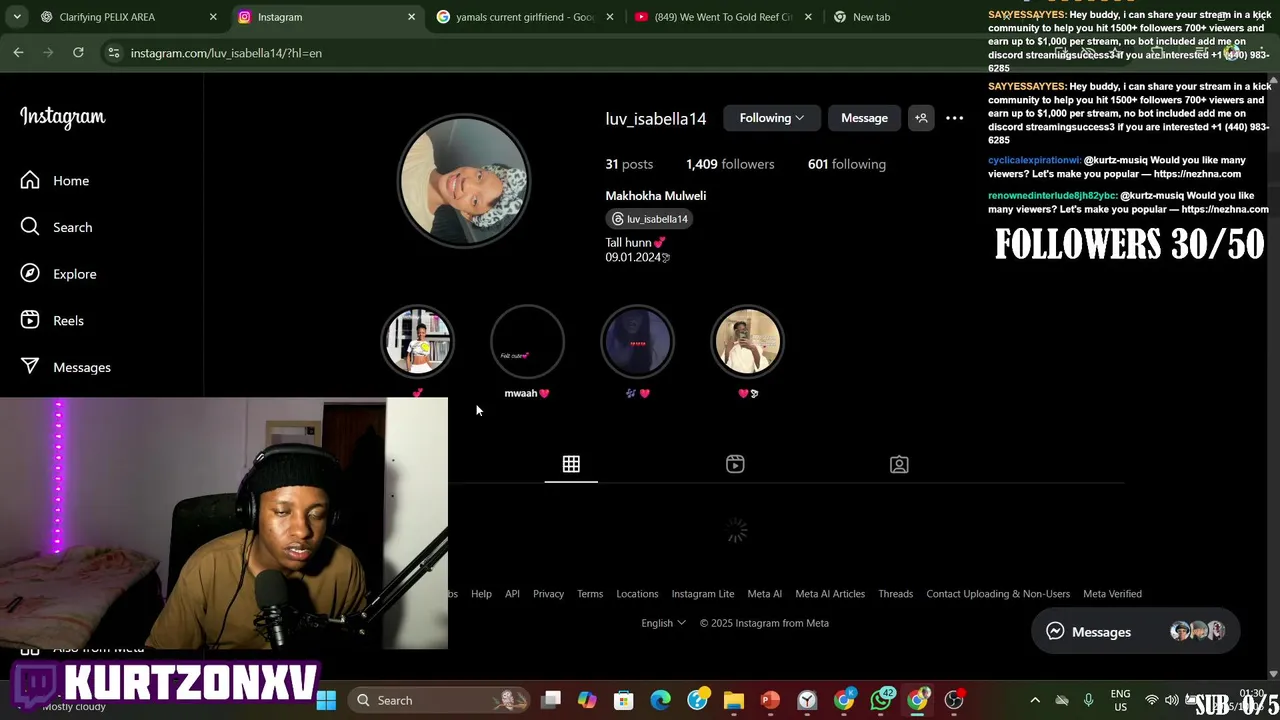Image resolution: width=1280 pixels, height=720 pixels.
Task: Open the Following dropdown for luv_isabella14
Action: click(771, 118)
